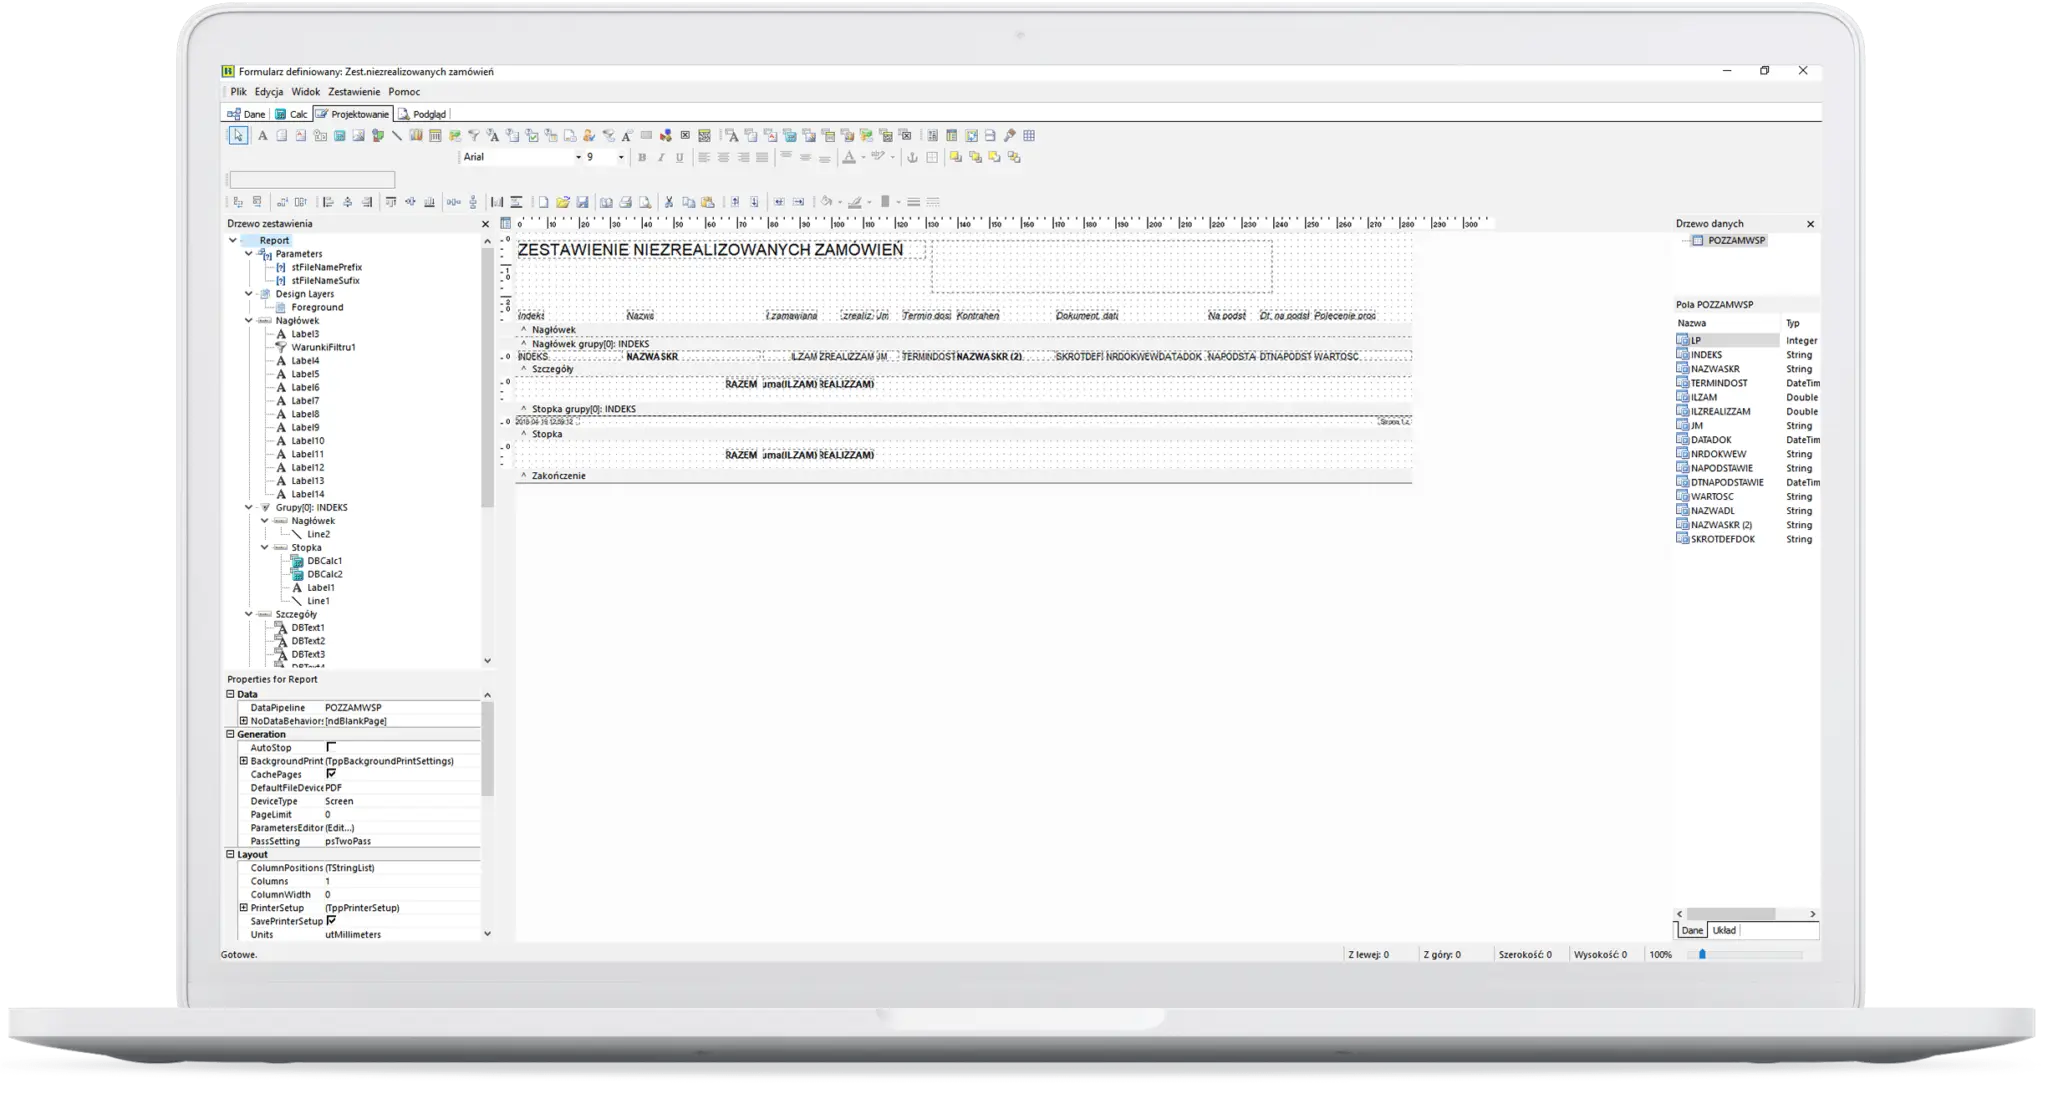
Task: Select the Label text tool
Action: pos(262,135)
